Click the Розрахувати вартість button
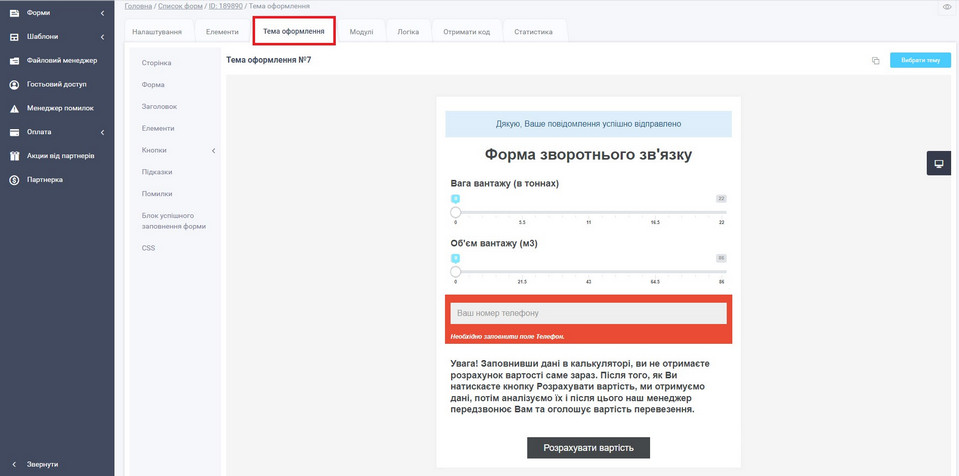This screenshot has width=959, height=476. pyautogui.click(x=588, y=448)
